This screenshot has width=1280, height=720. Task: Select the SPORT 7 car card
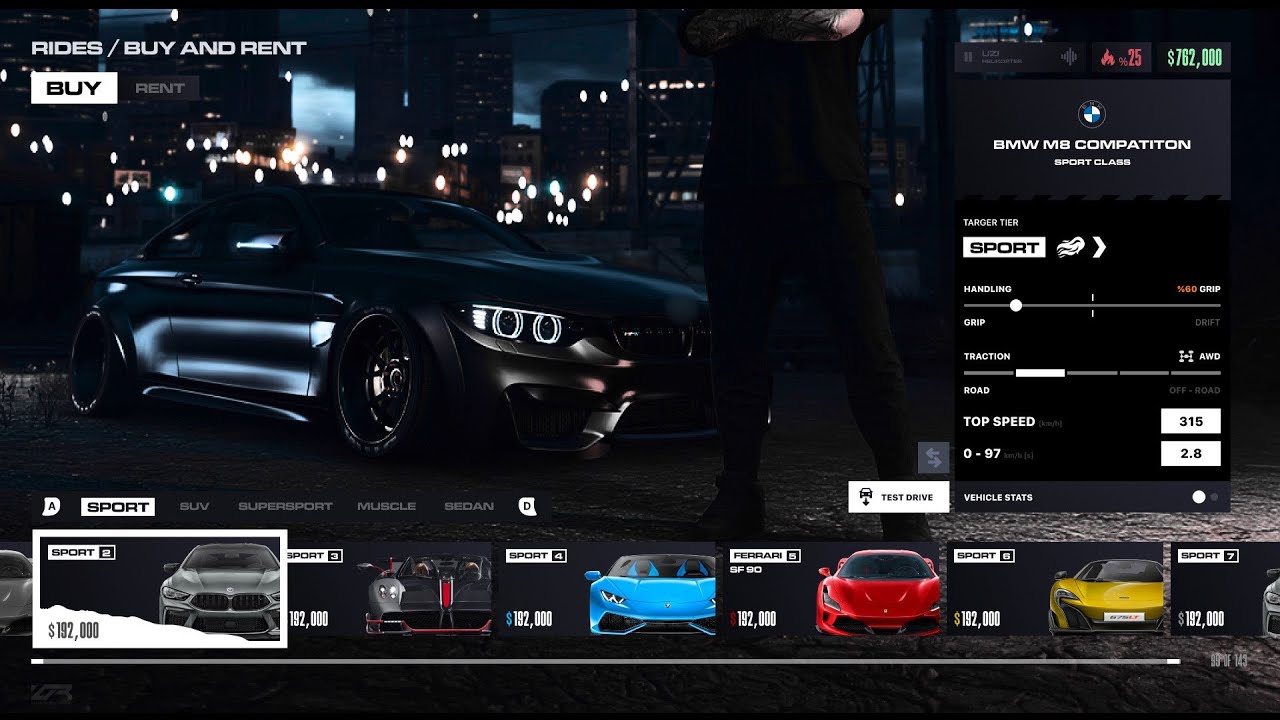click(x=1226, y=589)
